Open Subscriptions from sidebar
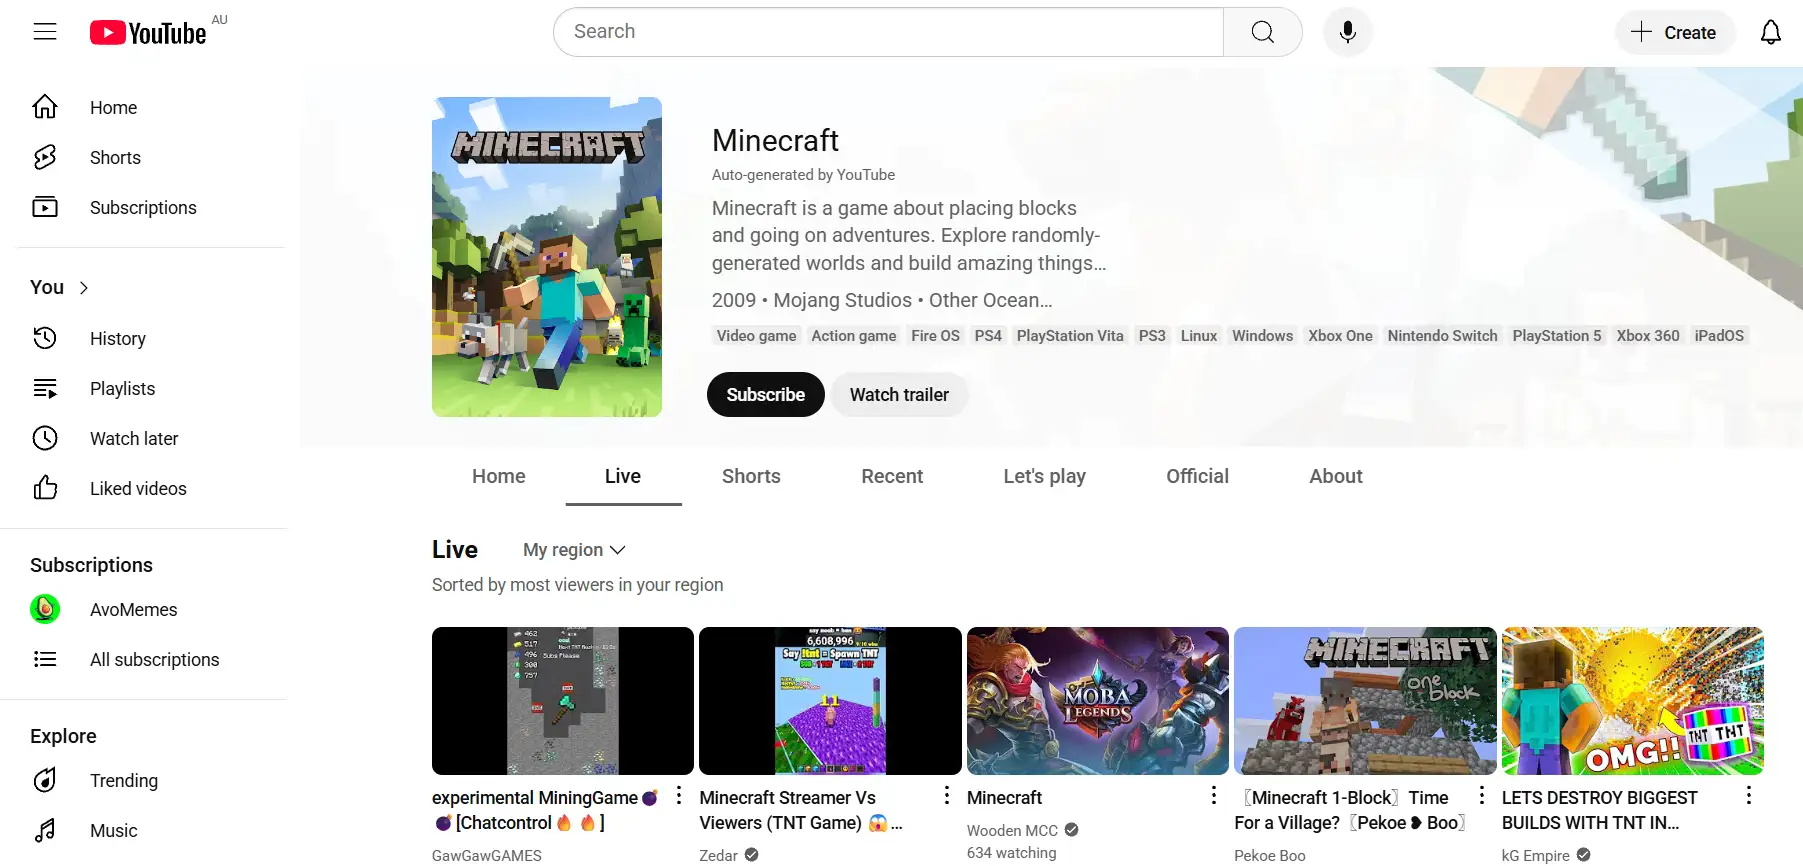The image size is (1803, 866). tap(150, 207)
